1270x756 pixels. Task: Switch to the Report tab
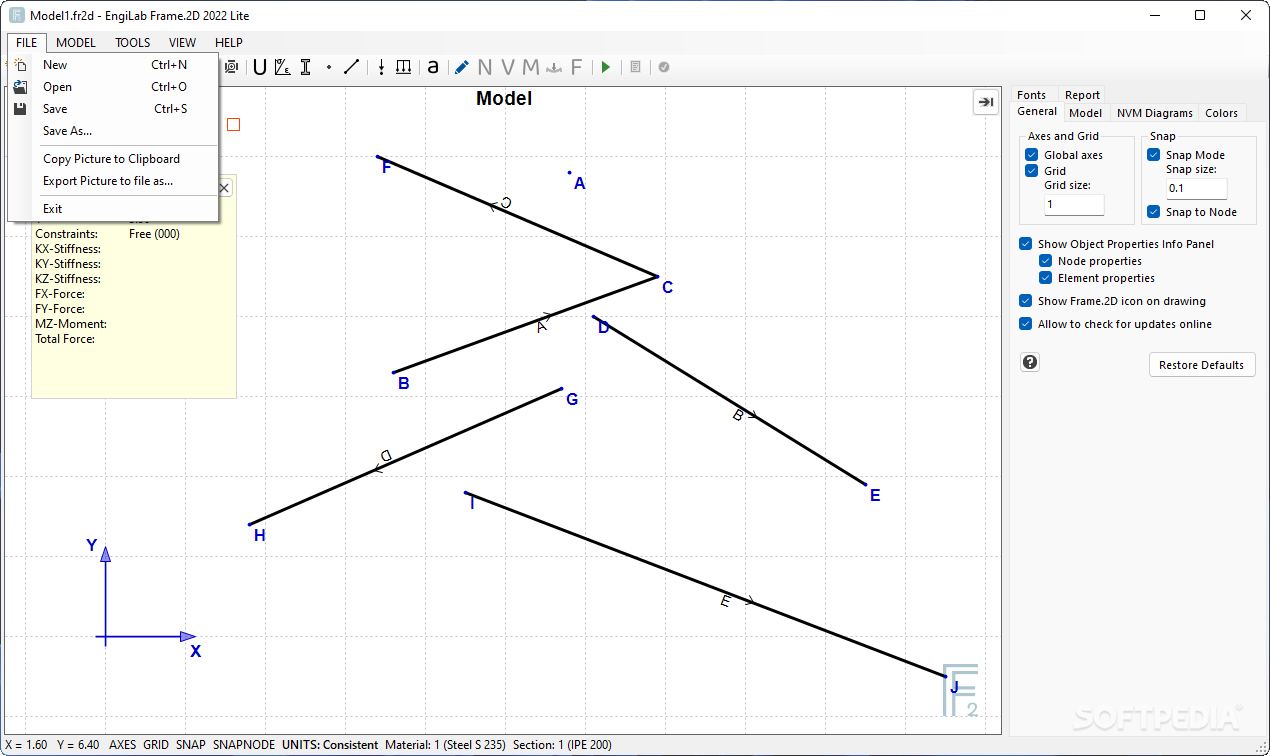[1082, 95]
